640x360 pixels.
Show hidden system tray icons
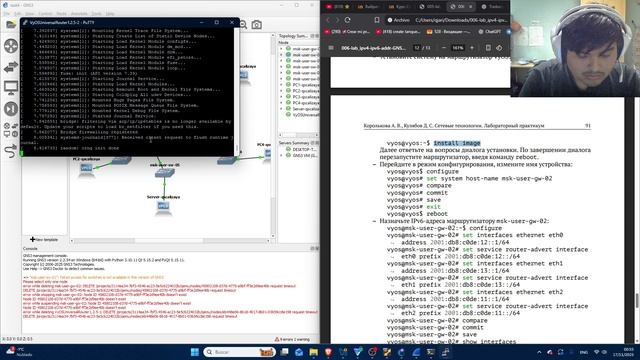[539, 352]
